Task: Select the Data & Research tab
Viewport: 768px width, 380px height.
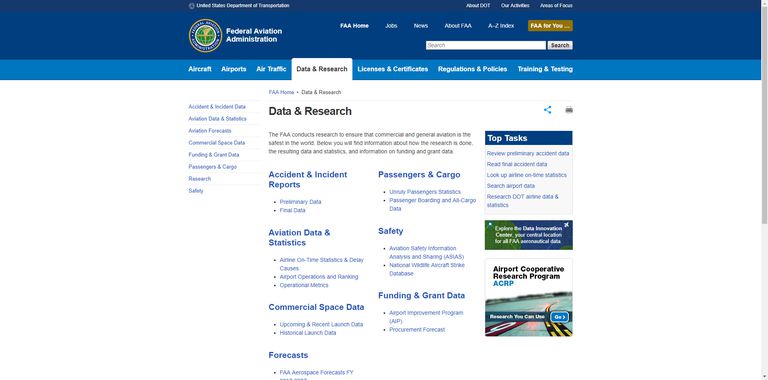Action: [x=322, y=69]
